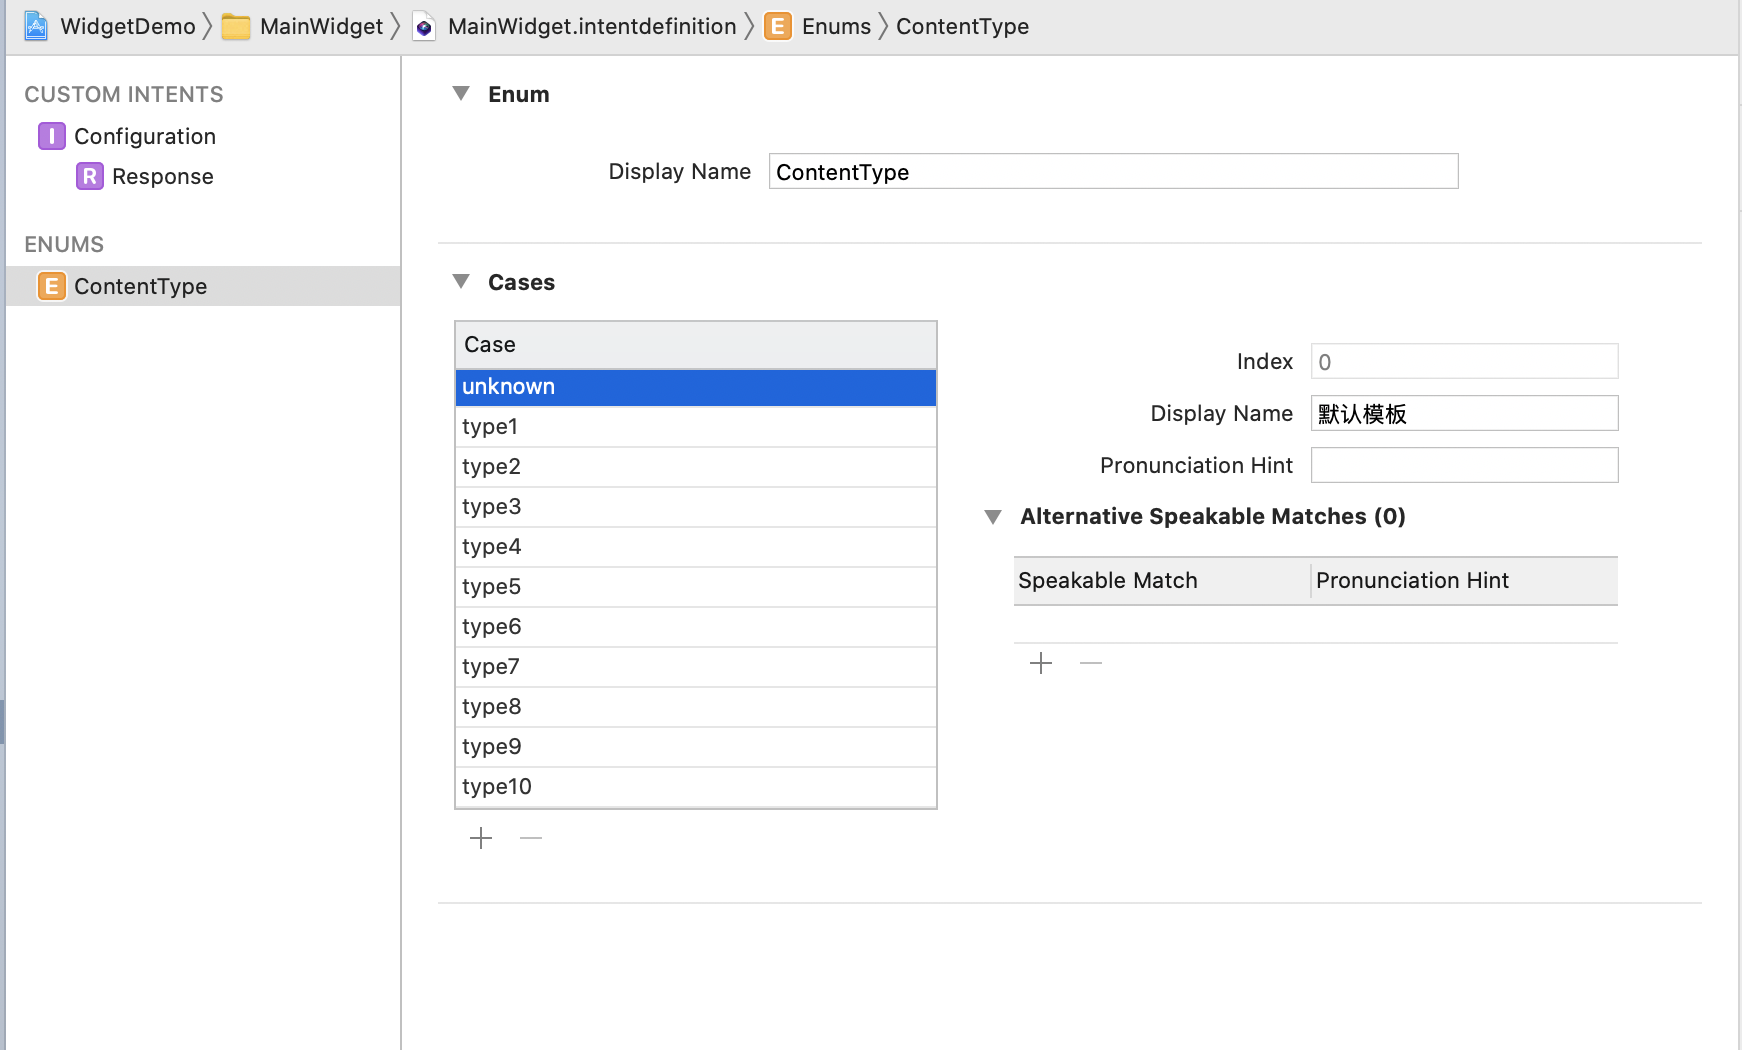1742x1050 pixels.
Task: Click the Pronunciation Hint input field
Action: click(1464, 465)
